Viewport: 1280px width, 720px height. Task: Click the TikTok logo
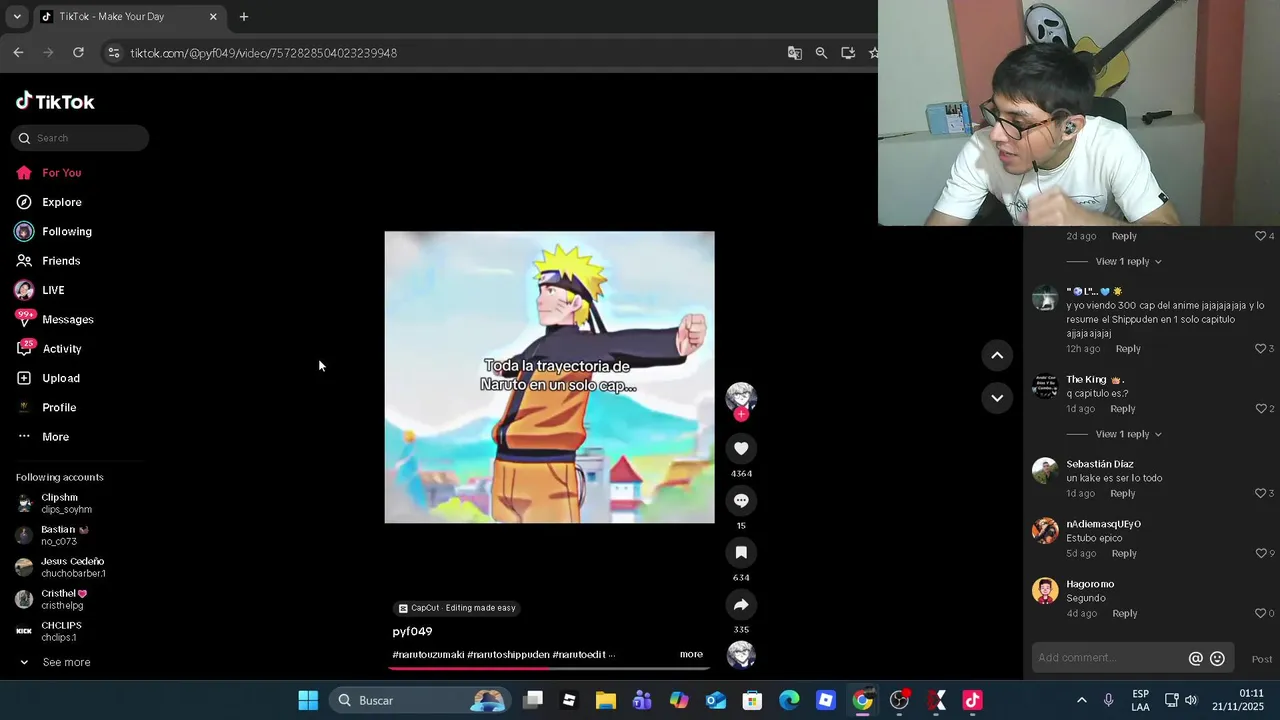(x=55, y=101)
